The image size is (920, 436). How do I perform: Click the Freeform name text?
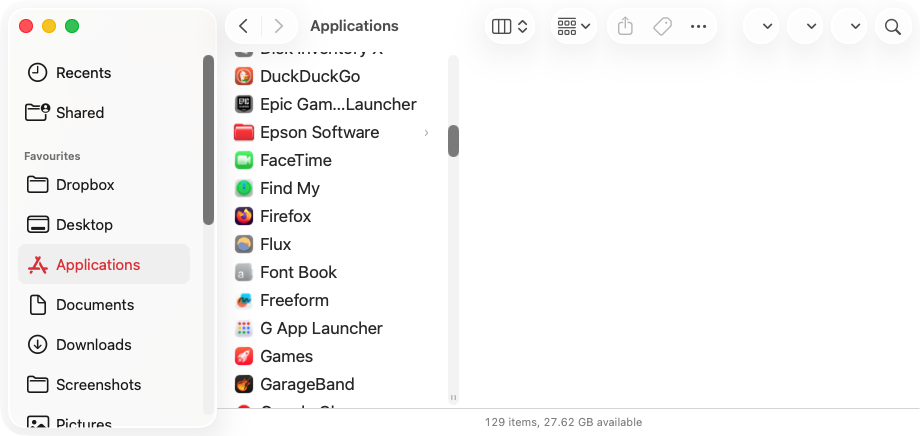tap(295, 300)
